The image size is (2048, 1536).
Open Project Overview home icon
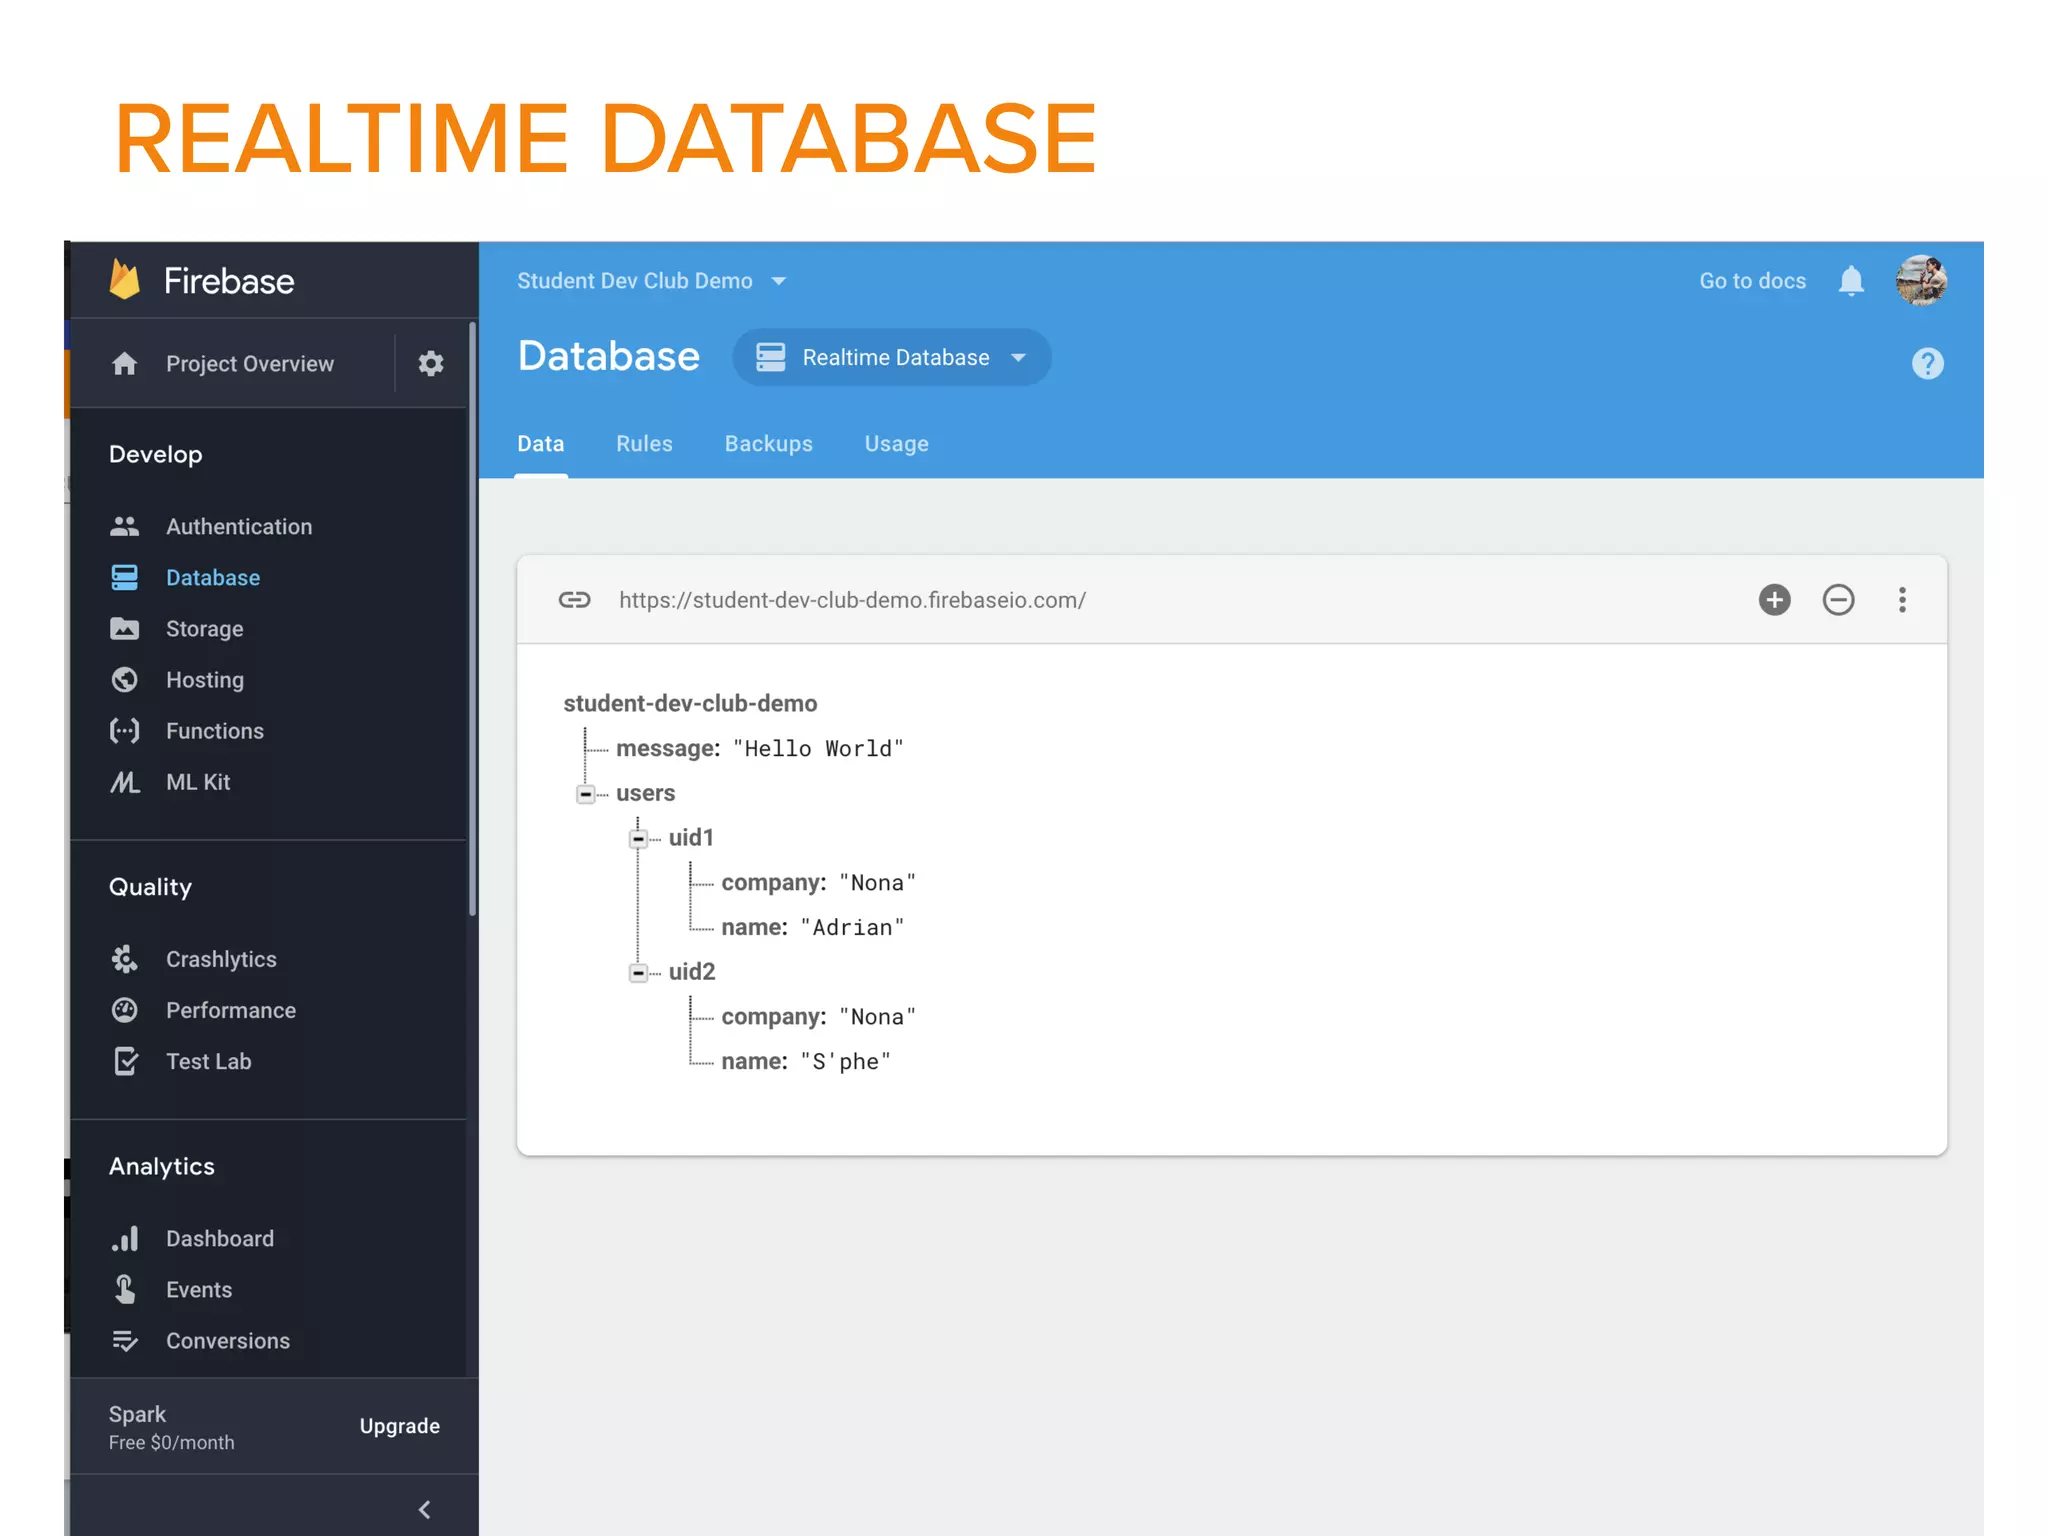tap(124, 363)
